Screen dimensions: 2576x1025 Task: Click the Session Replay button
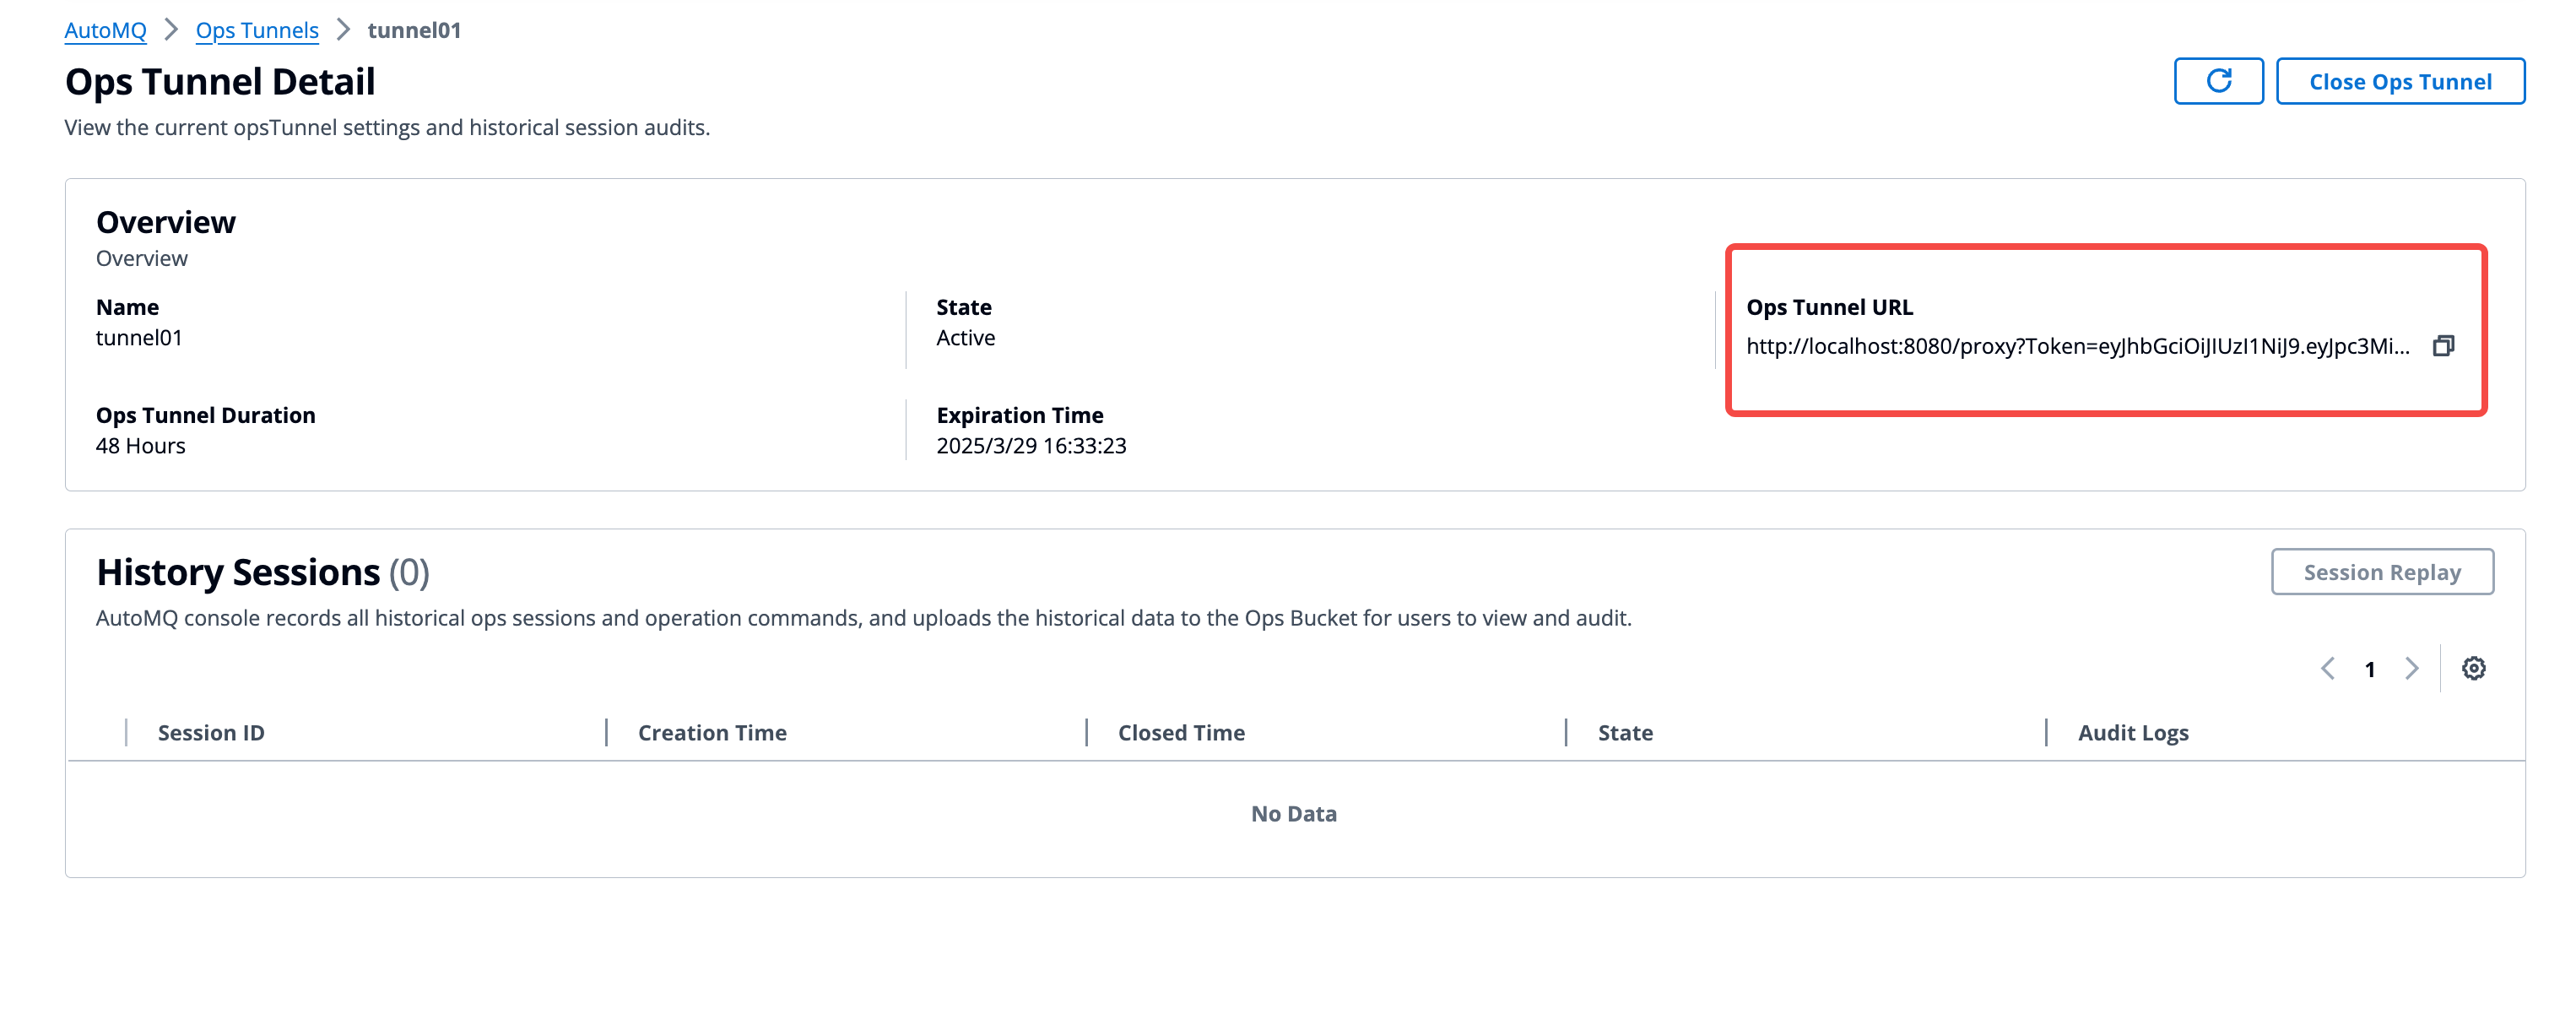tap(2381, 572)
